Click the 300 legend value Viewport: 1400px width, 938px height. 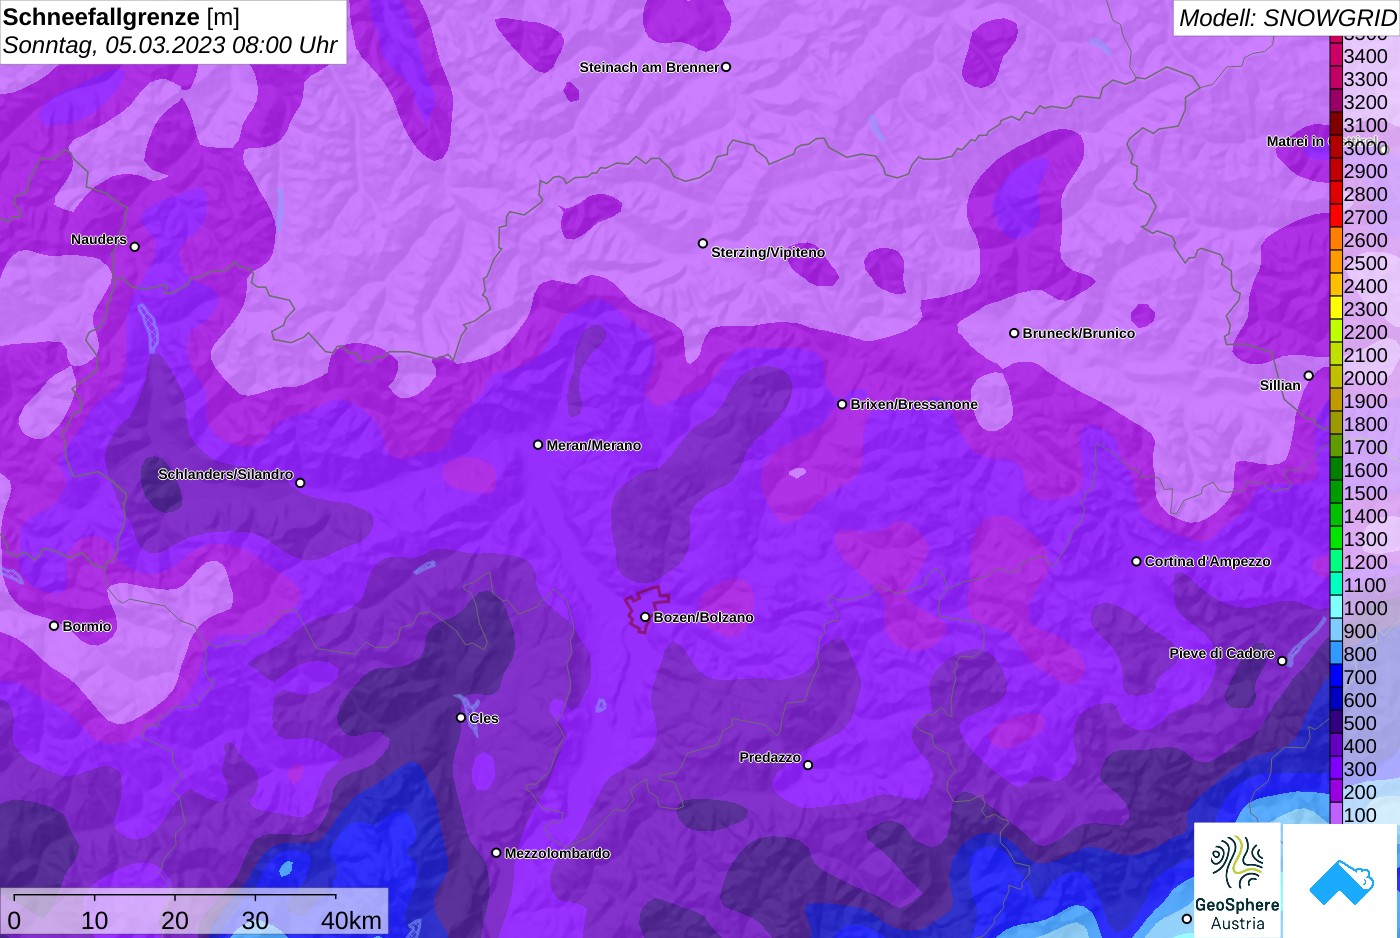coord(1360,769)
